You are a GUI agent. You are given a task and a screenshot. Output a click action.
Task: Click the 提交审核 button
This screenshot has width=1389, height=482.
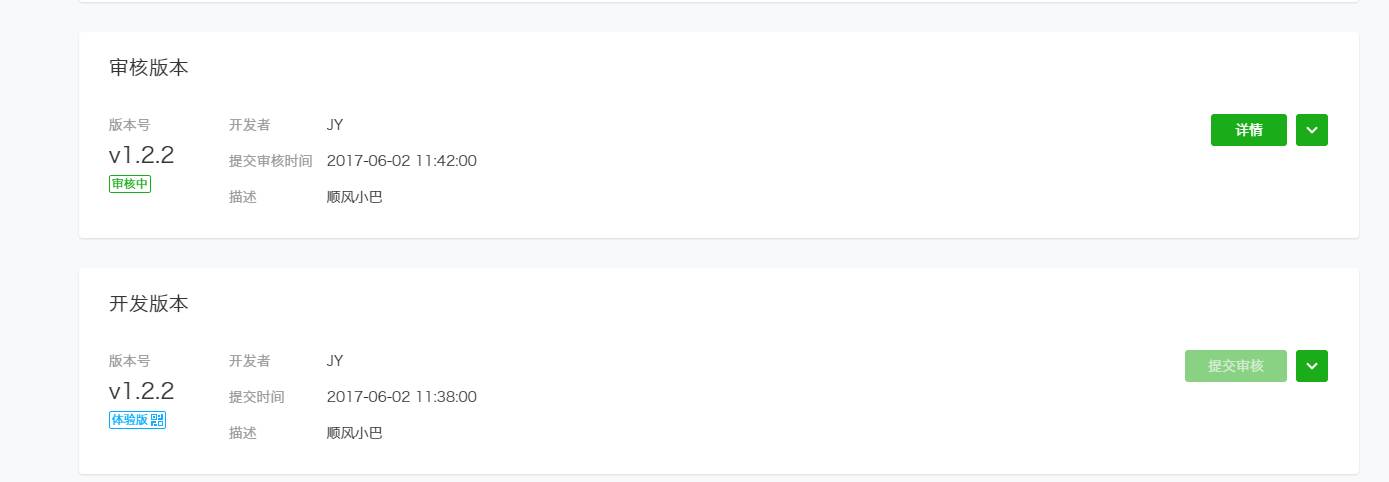tap(1235, 366)
